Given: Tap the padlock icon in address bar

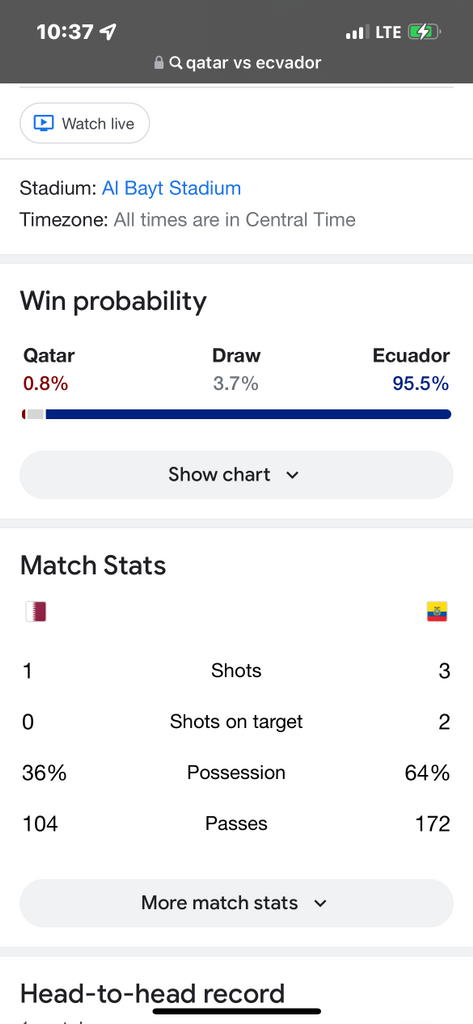Looking at the screenshot, I should point(158,63).
